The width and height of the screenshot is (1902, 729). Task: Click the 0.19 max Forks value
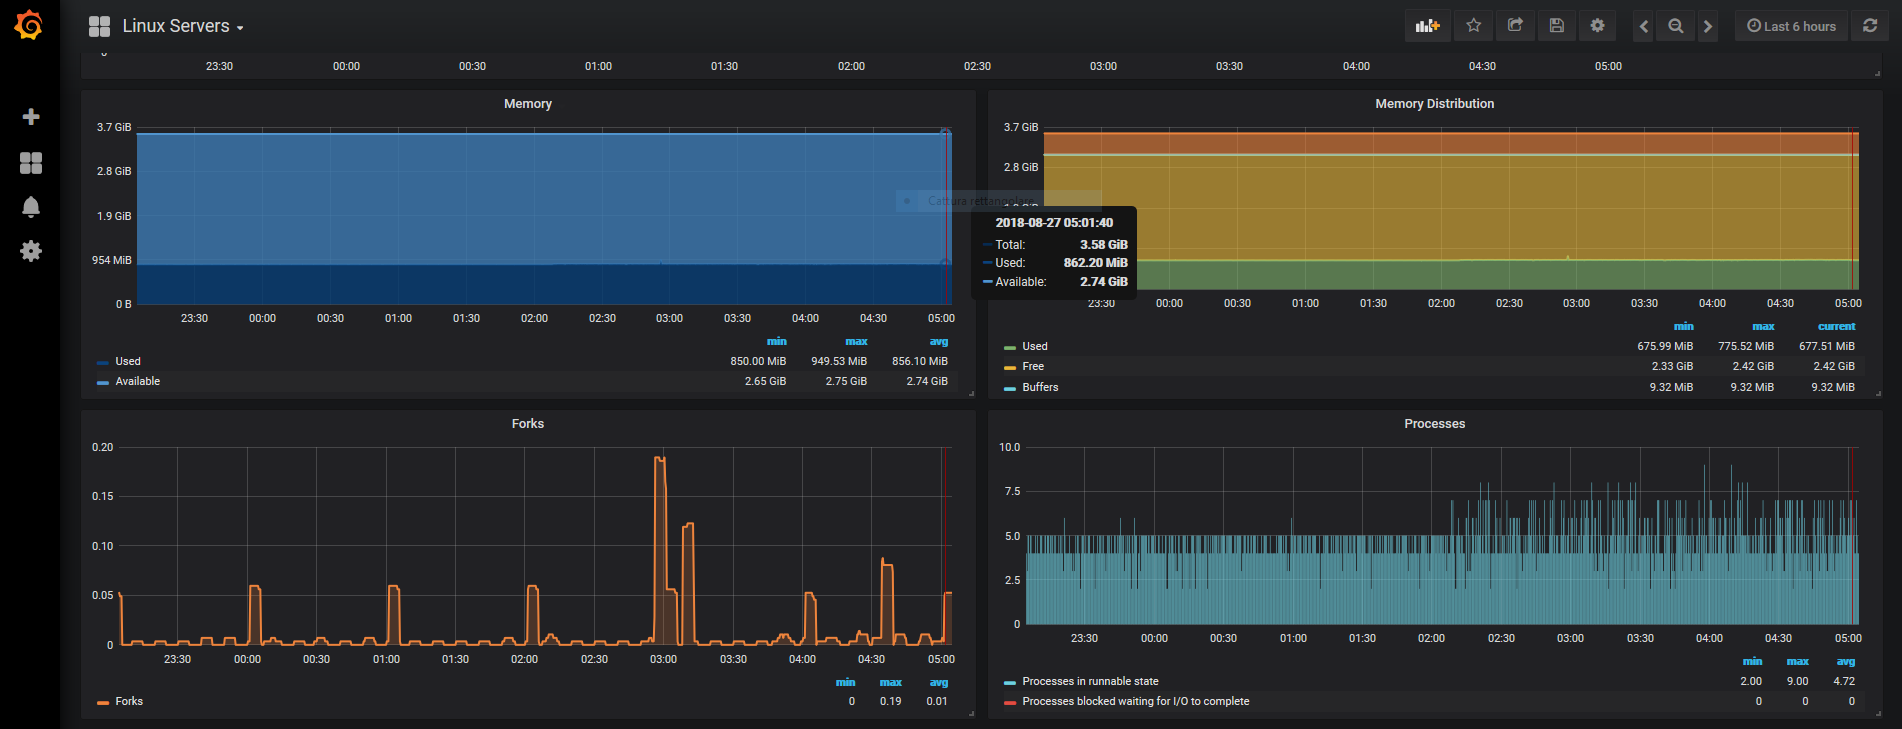[891, 701]
